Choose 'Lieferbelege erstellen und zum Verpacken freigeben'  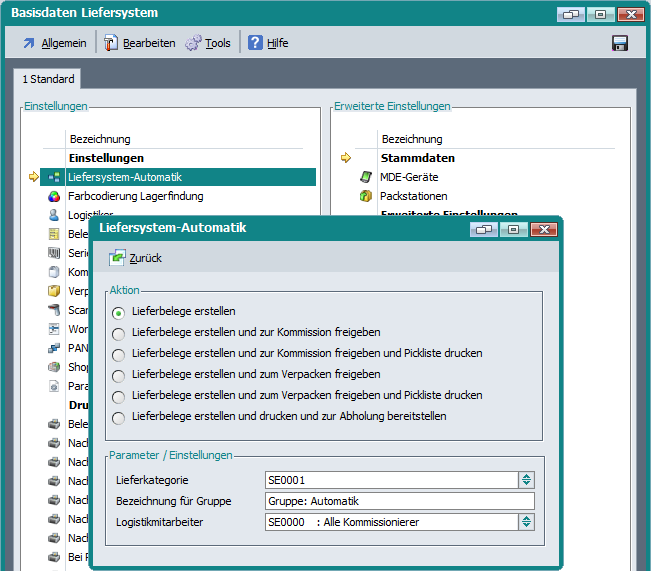pyautogui.click(x=119, y=375)
